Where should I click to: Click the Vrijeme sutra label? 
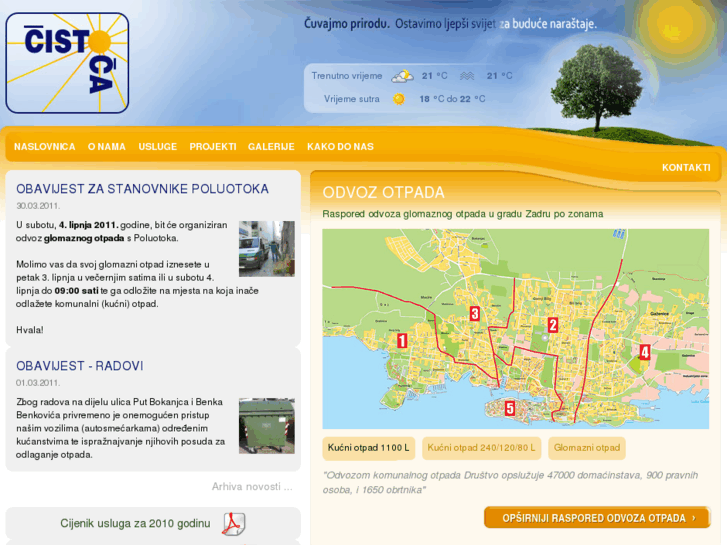[x=351, y=99]
